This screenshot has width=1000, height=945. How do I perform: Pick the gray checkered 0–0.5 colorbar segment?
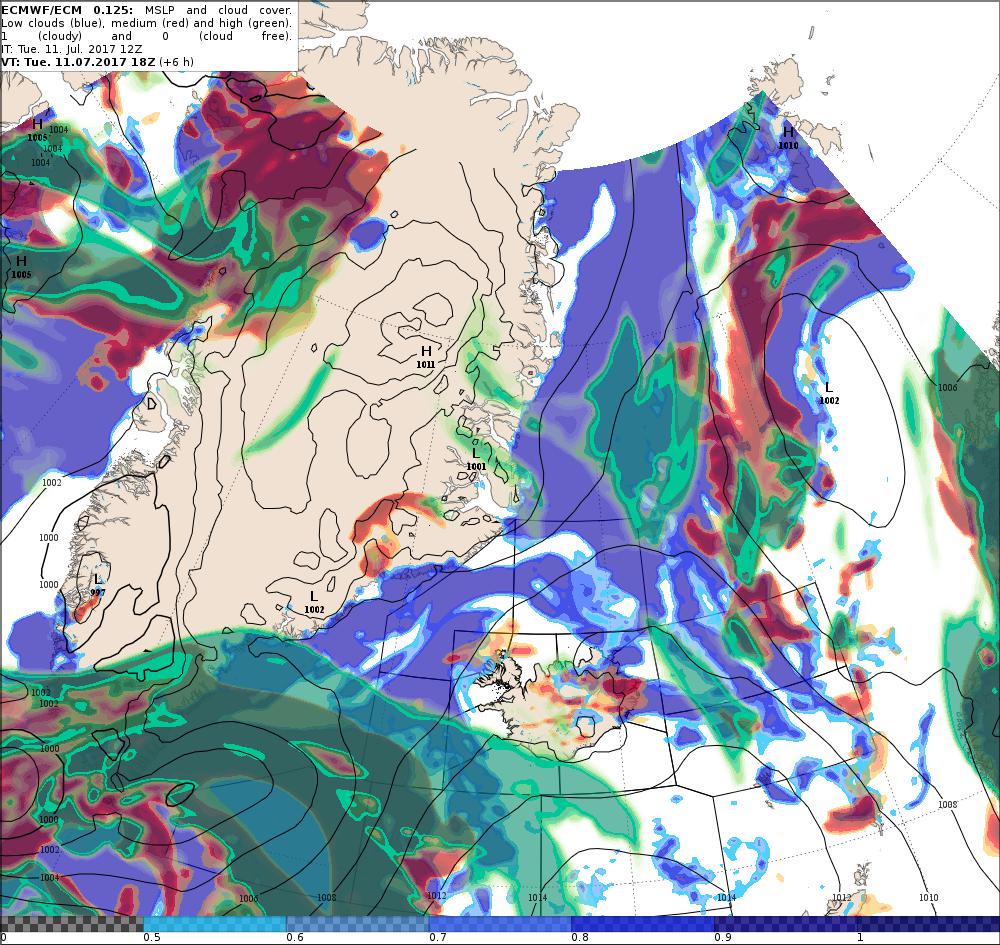point(72,924)
